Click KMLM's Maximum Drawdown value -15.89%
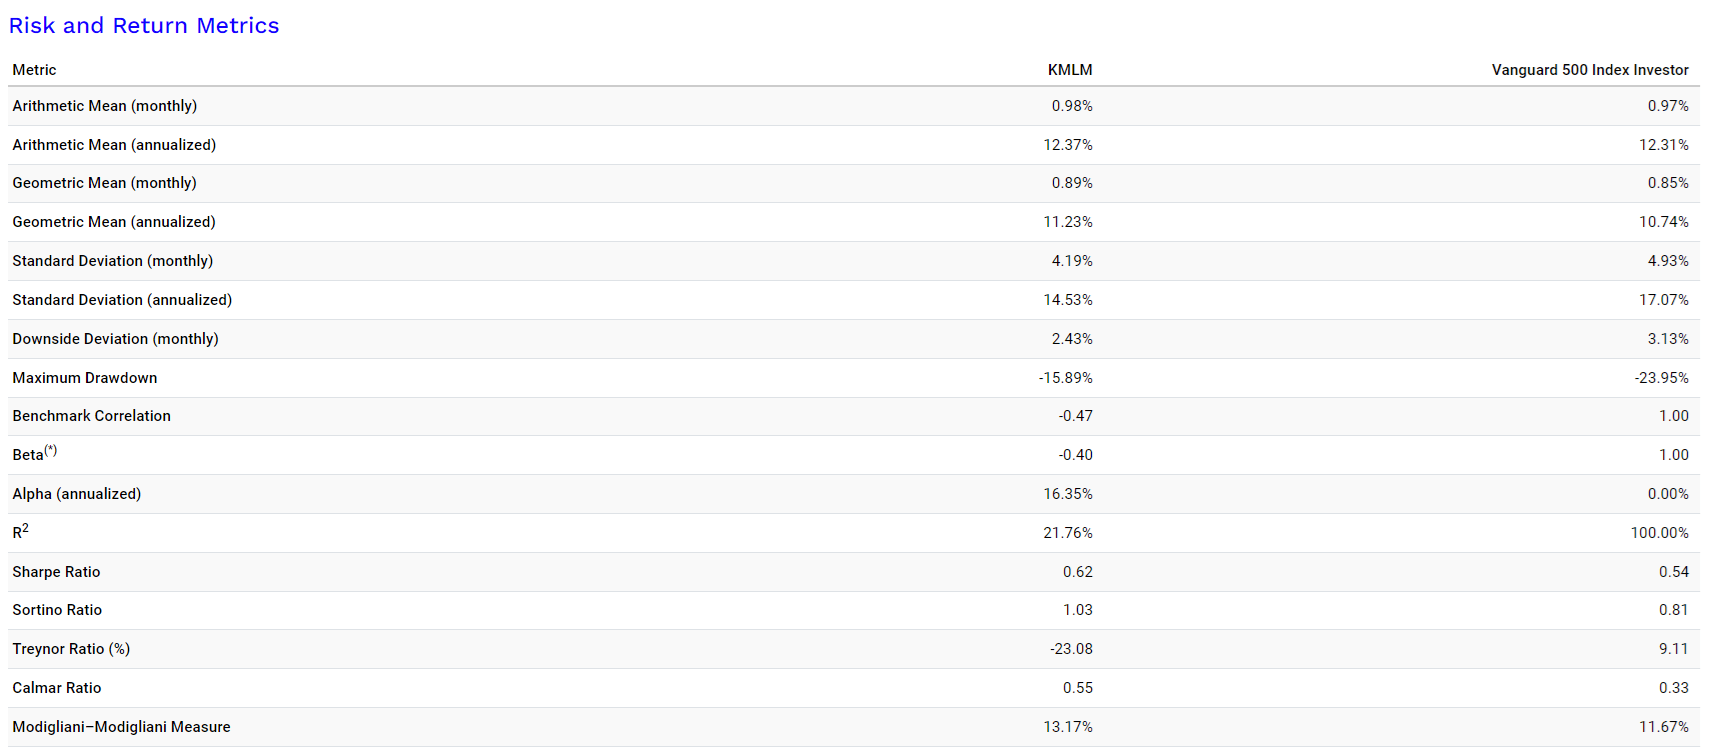Image resolution: width=1714 pixels, height=750 pixels. coord(1065,378)
